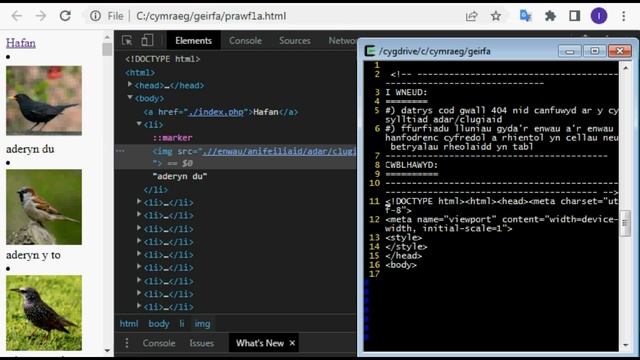This screenshot has height=360, width=640.
Task: Open the ./index.php href link in Elements
Action: coord(216,112)
